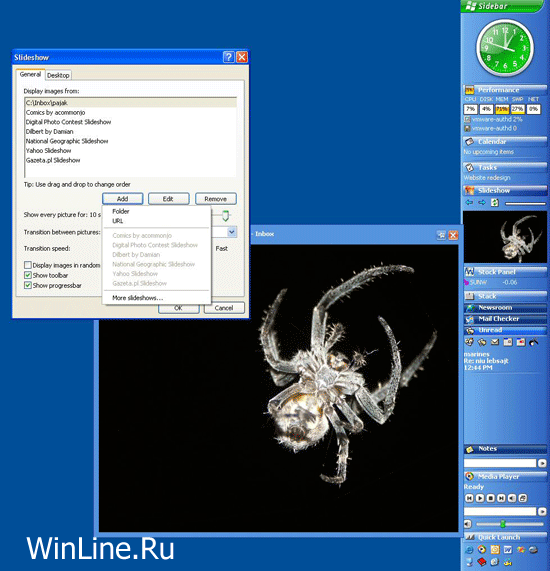Click the analog clock in the sidebar

pos(505,48)
